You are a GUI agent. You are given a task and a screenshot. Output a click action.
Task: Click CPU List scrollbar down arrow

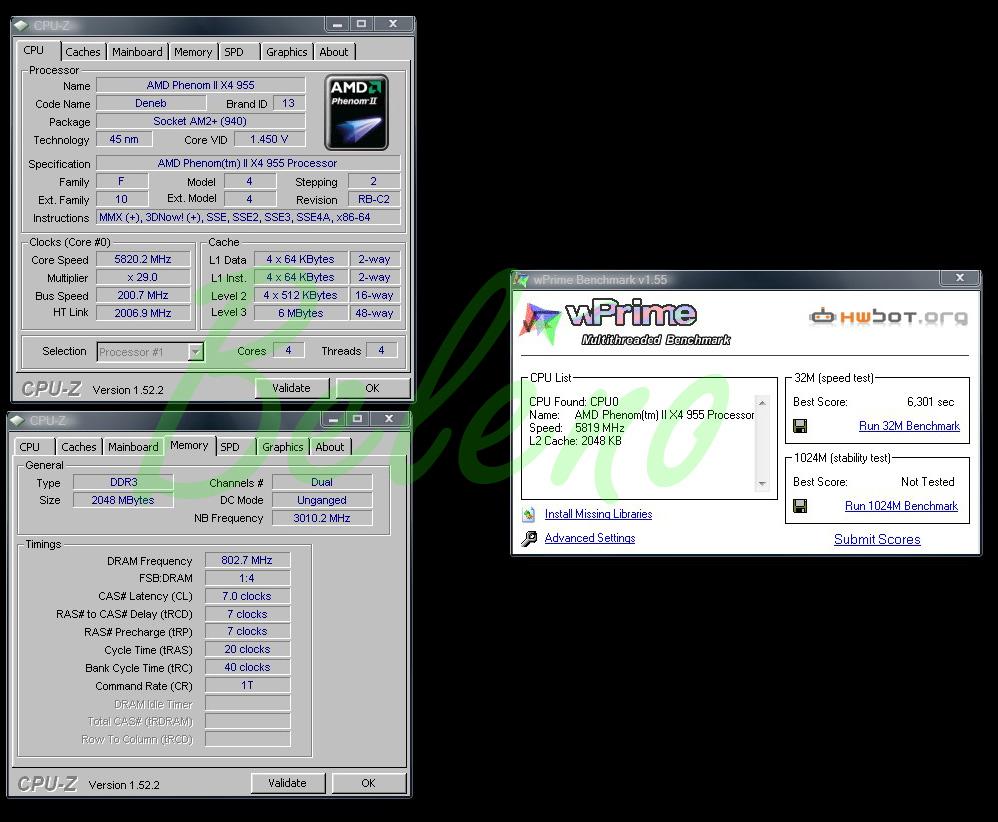[762, 484]
